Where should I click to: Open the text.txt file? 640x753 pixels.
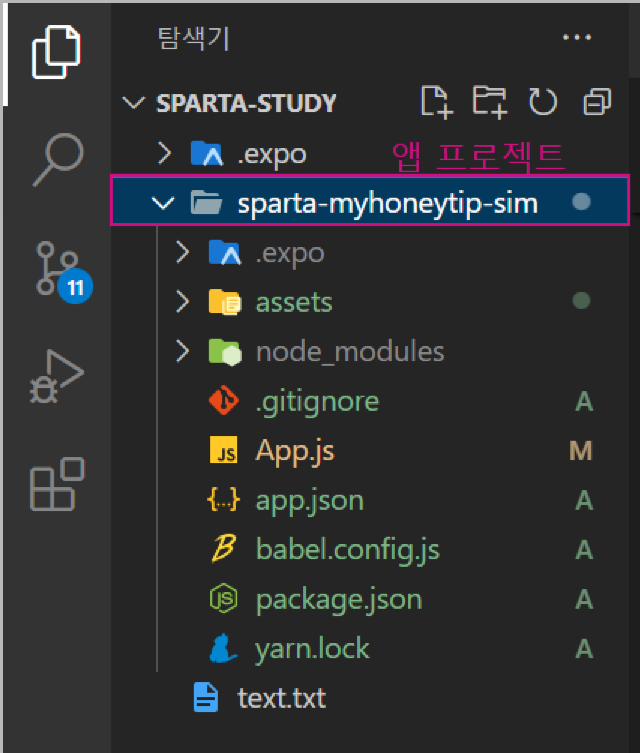(281, 697)
